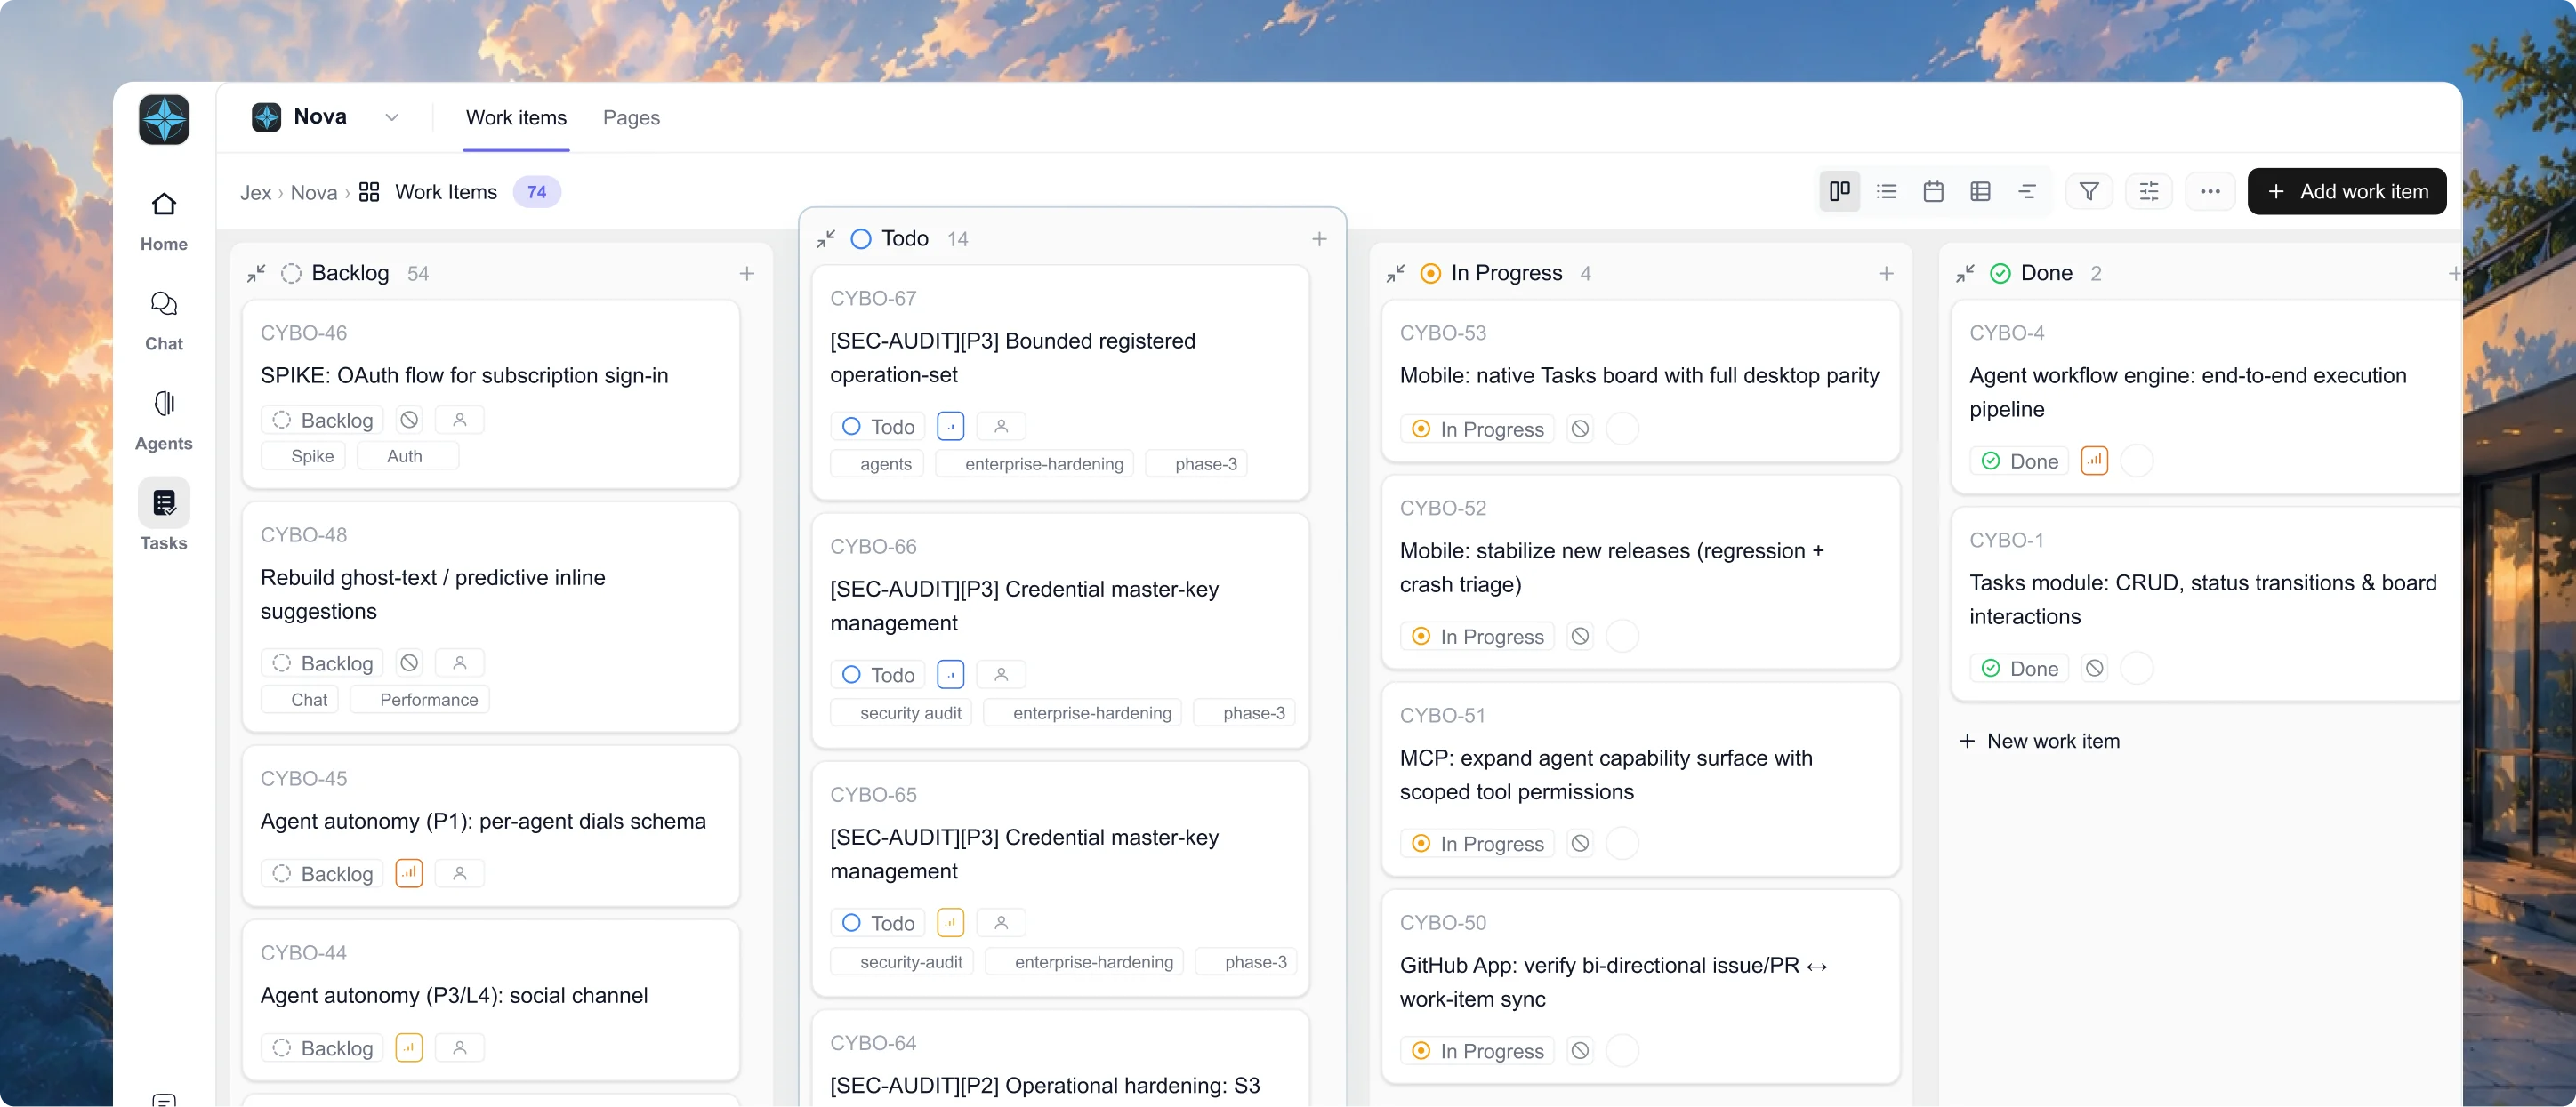The image size is (2576, 1107).
Task: Open the Chat section in sidebar
Action: (163, 321)
